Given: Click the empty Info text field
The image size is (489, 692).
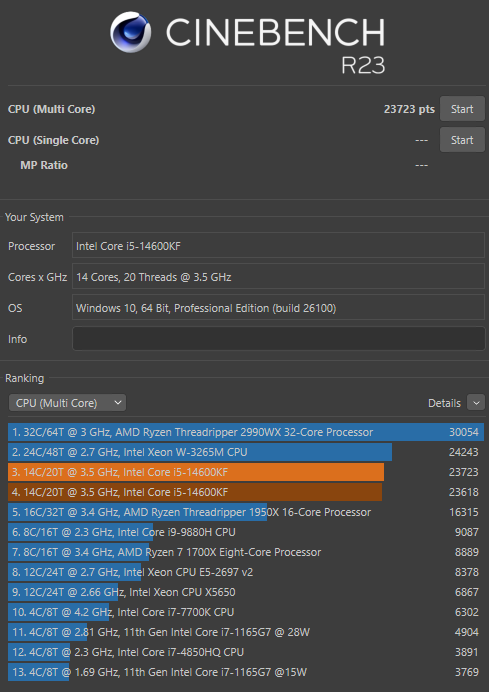Looking at the screenshot, I should [278, 339].
